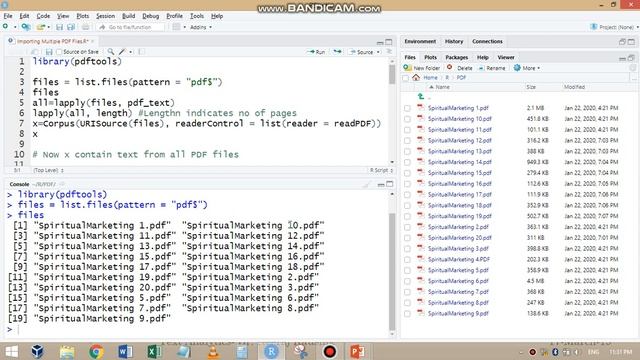
Task: Check the box for SpiritualMarketing 1.pdf
Action: pyautogui.click(x=407, y=108)
